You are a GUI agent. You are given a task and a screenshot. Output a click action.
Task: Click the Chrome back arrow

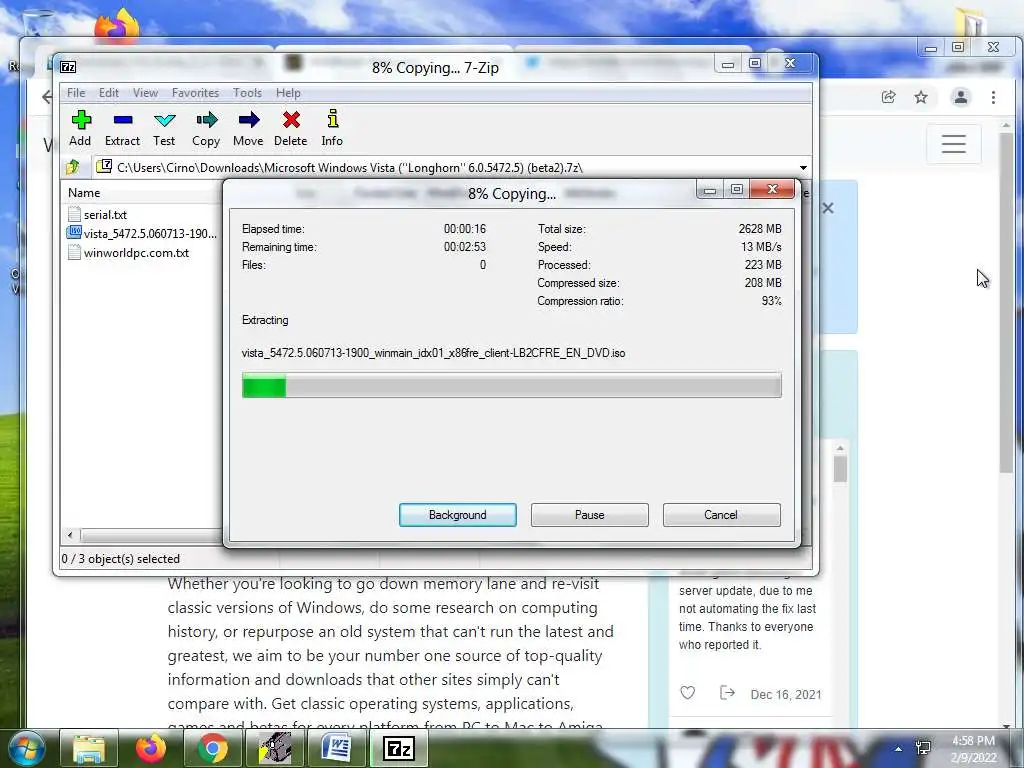(47, 97)
